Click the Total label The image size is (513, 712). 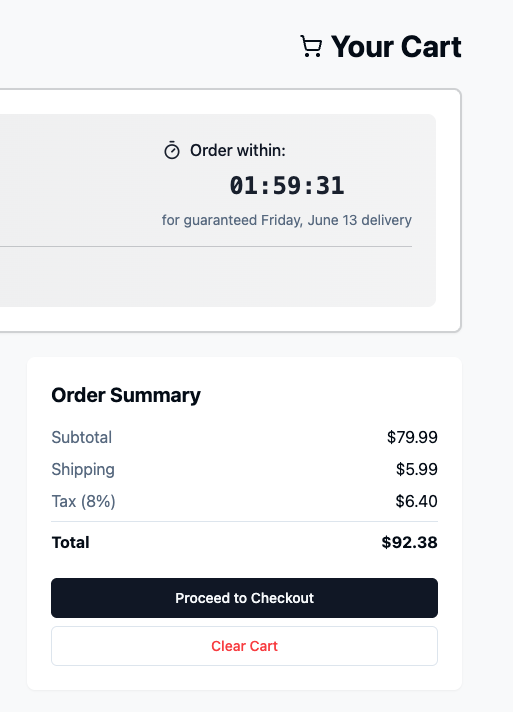coord(70,542)
